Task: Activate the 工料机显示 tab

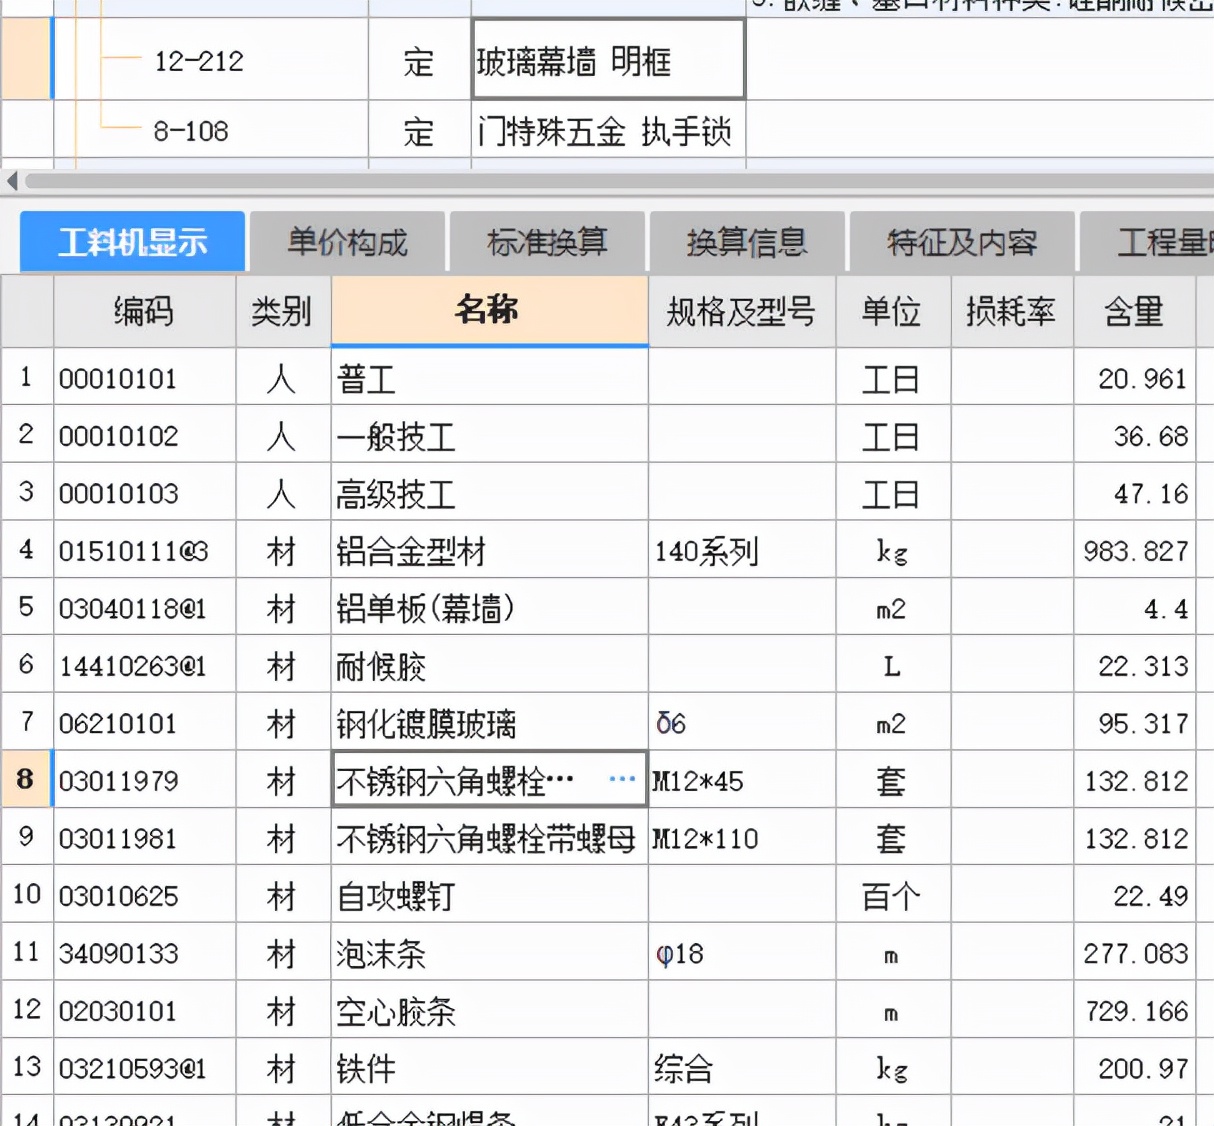Action: coord(132,239)
